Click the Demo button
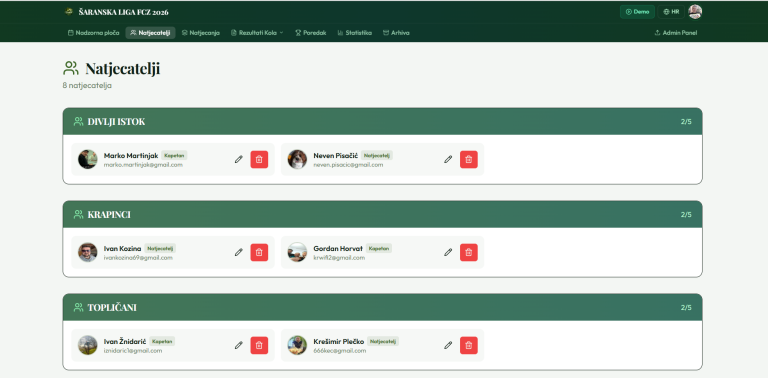 637,12
